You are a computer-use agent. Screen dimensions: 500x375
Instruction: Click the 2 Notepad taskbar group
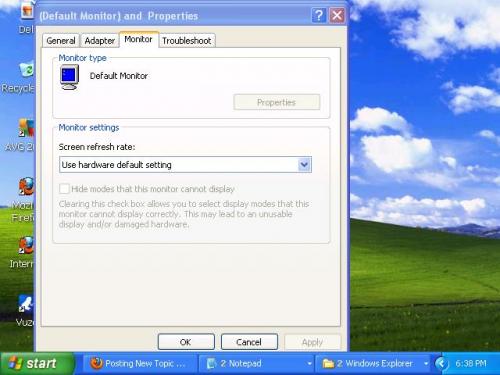pos(256,363)
